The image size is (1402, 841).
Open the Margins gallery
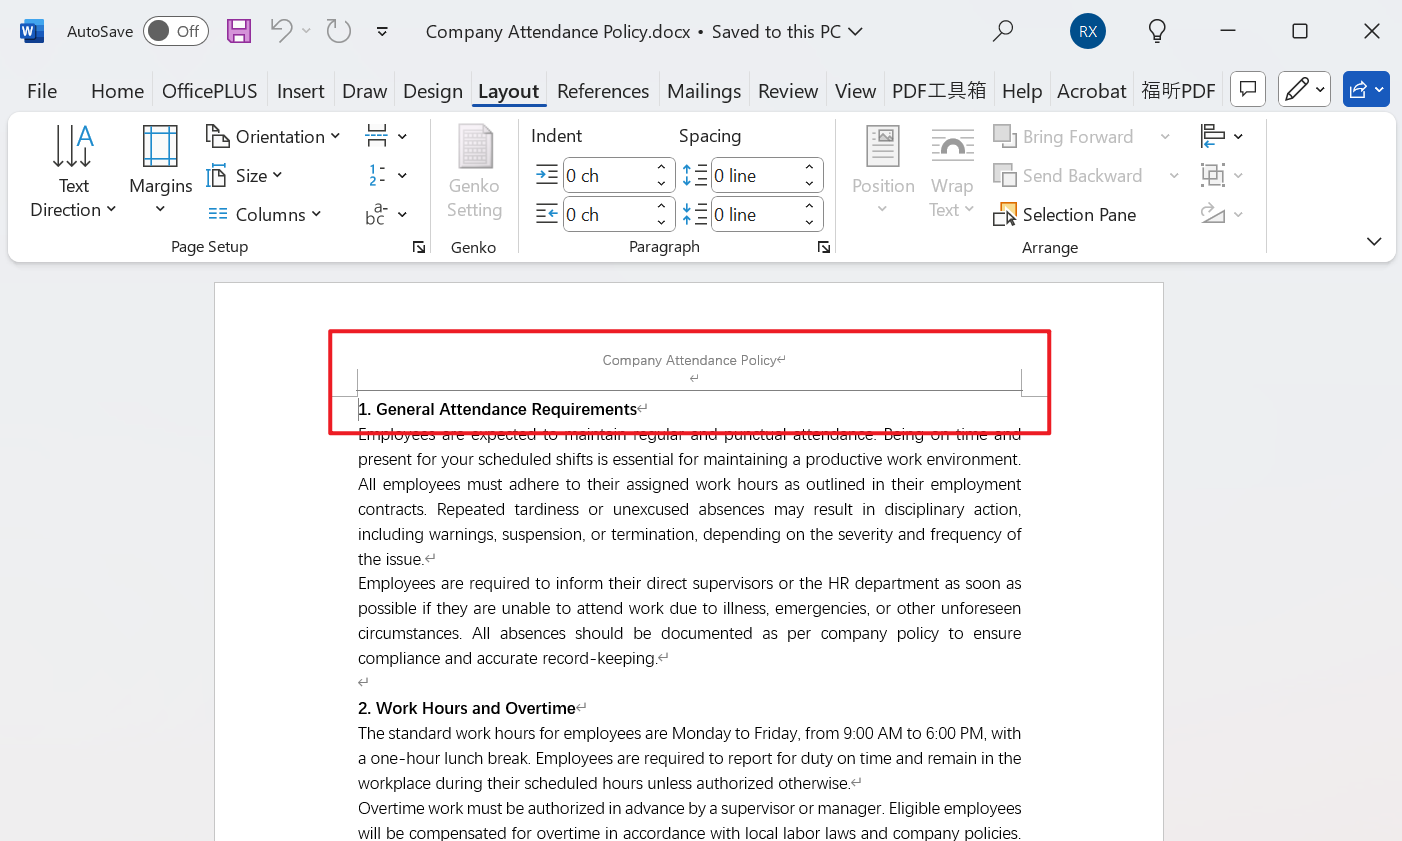(160, 172)
